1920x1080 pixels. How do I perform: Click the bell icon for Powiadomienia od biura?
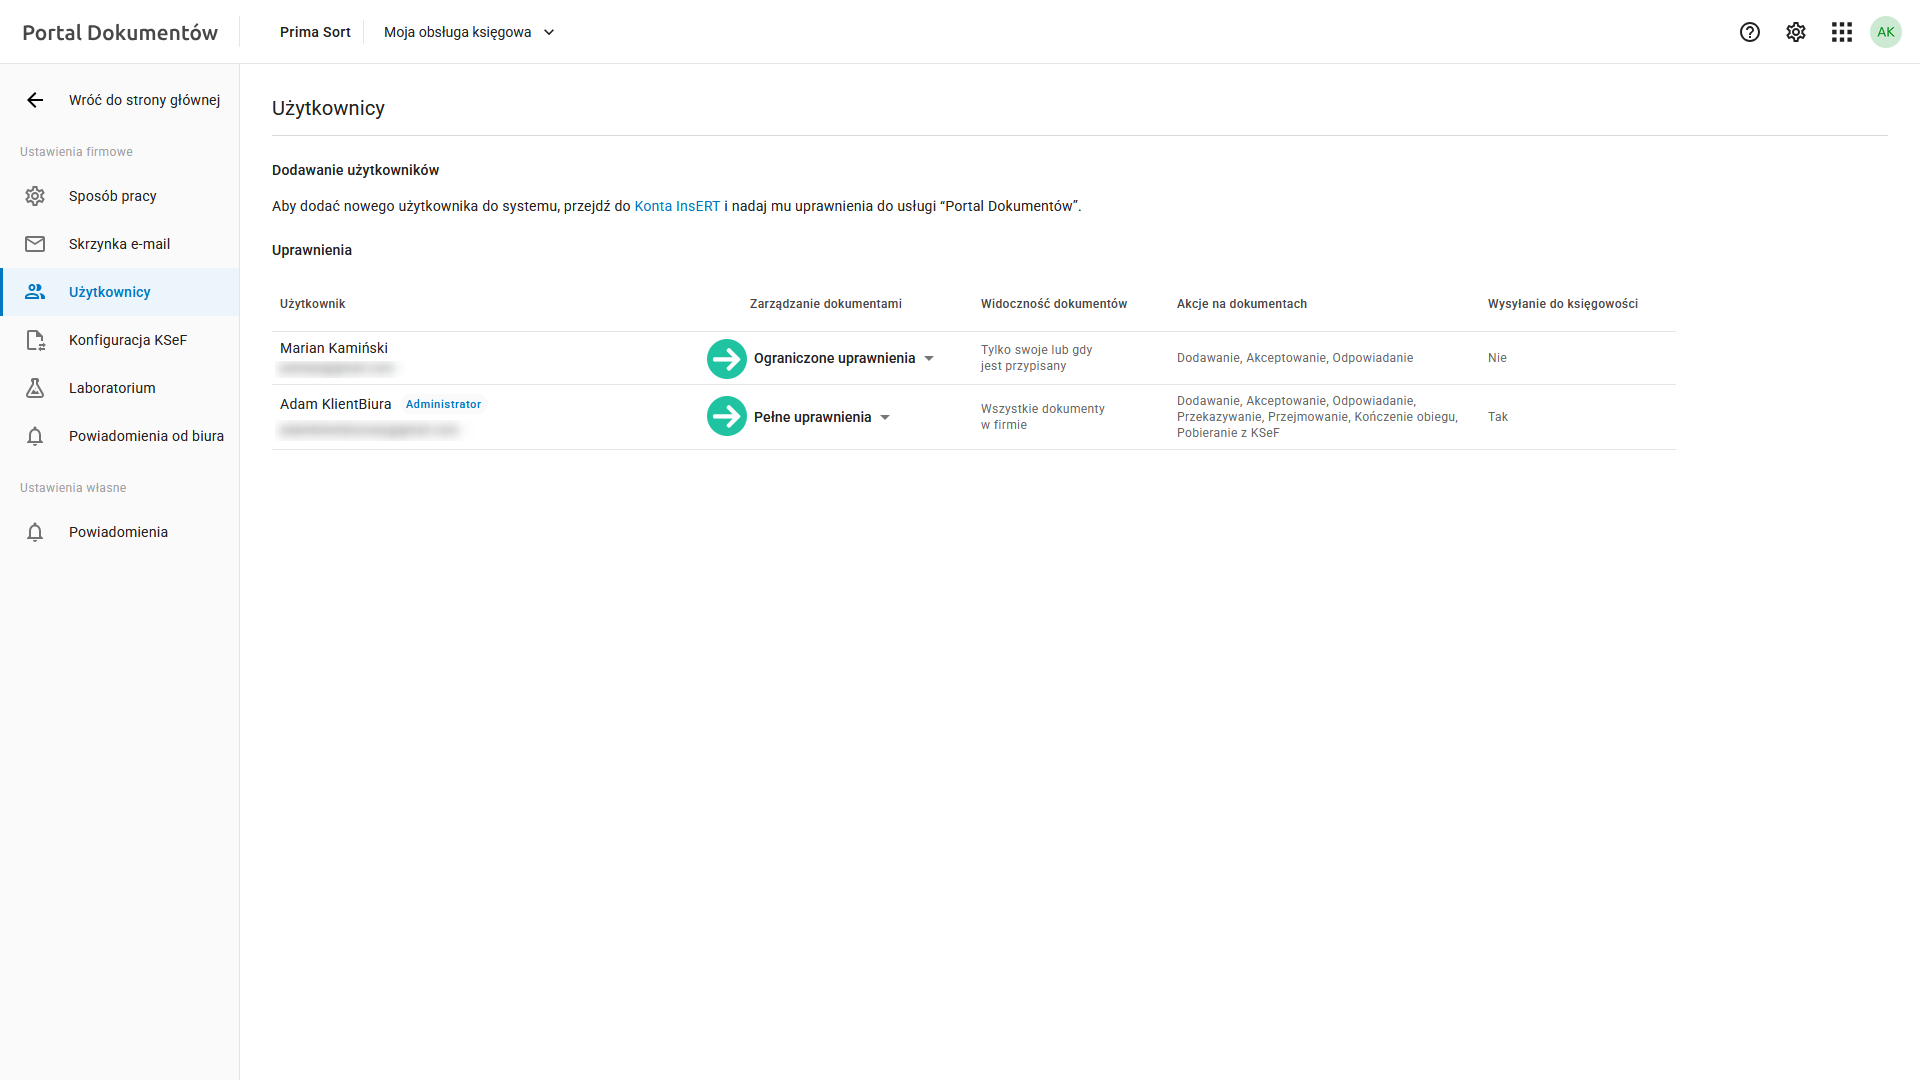click(35, 436)
